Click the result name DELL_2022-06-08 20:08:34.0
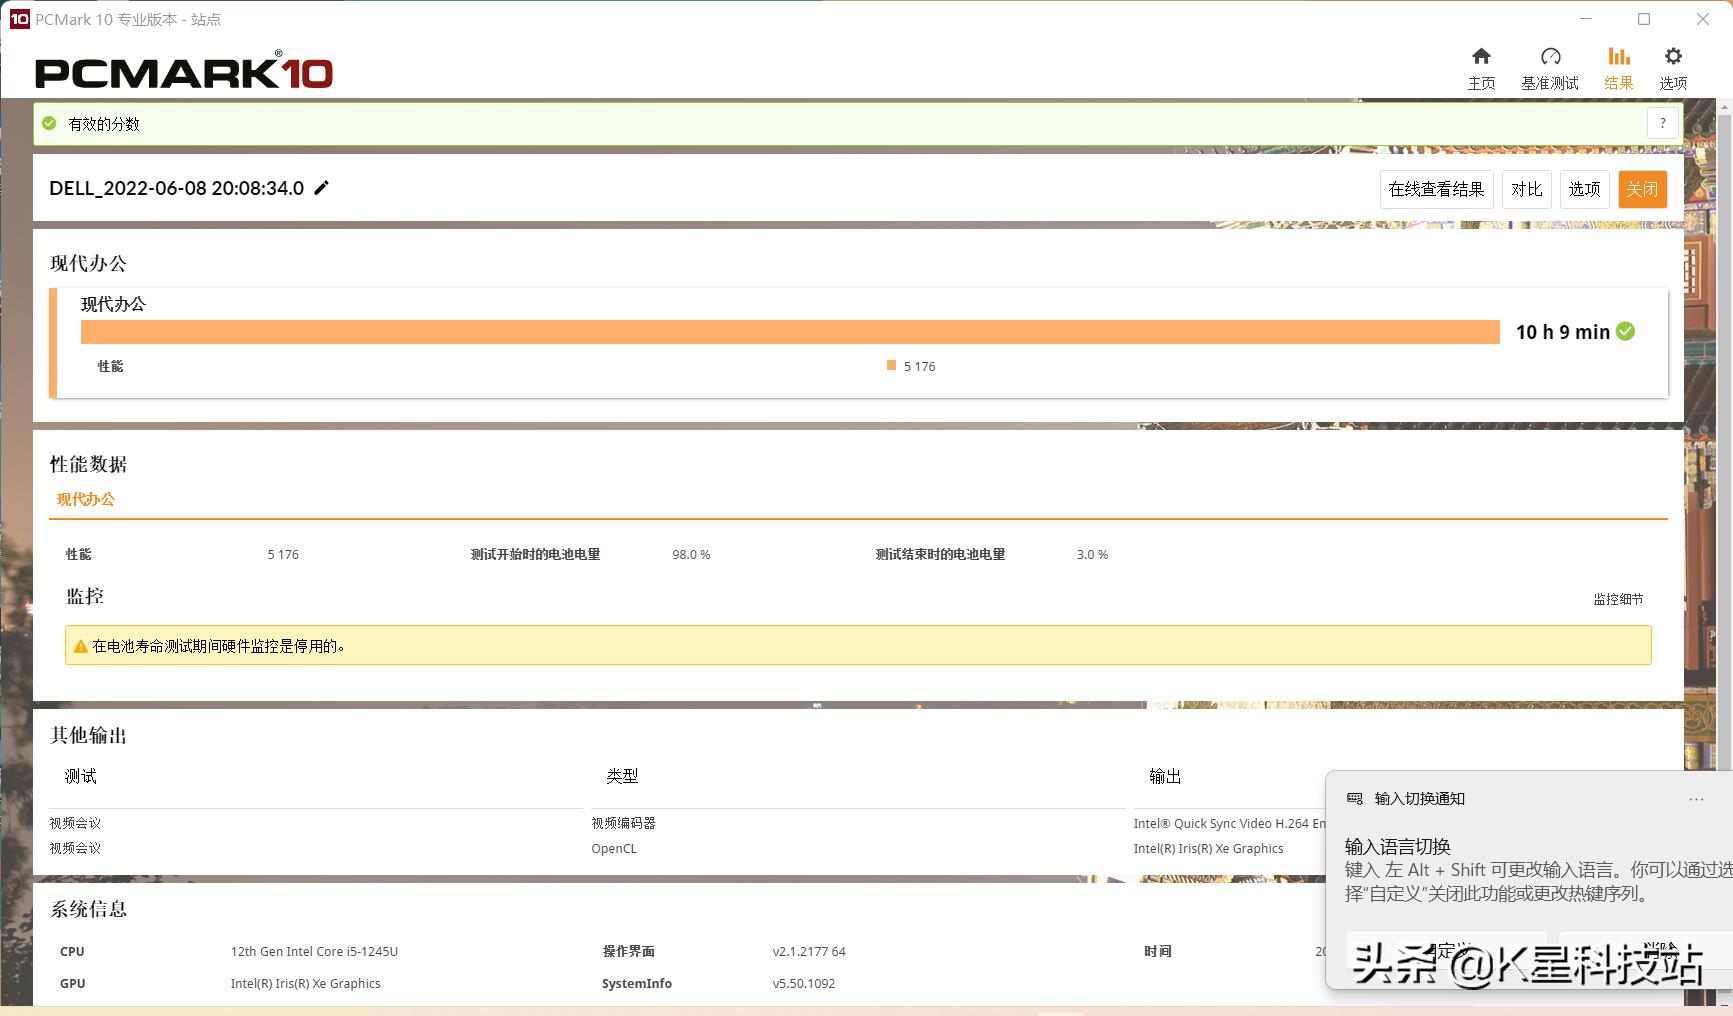The image size is (1733, 1016). [x=177, y=188]
